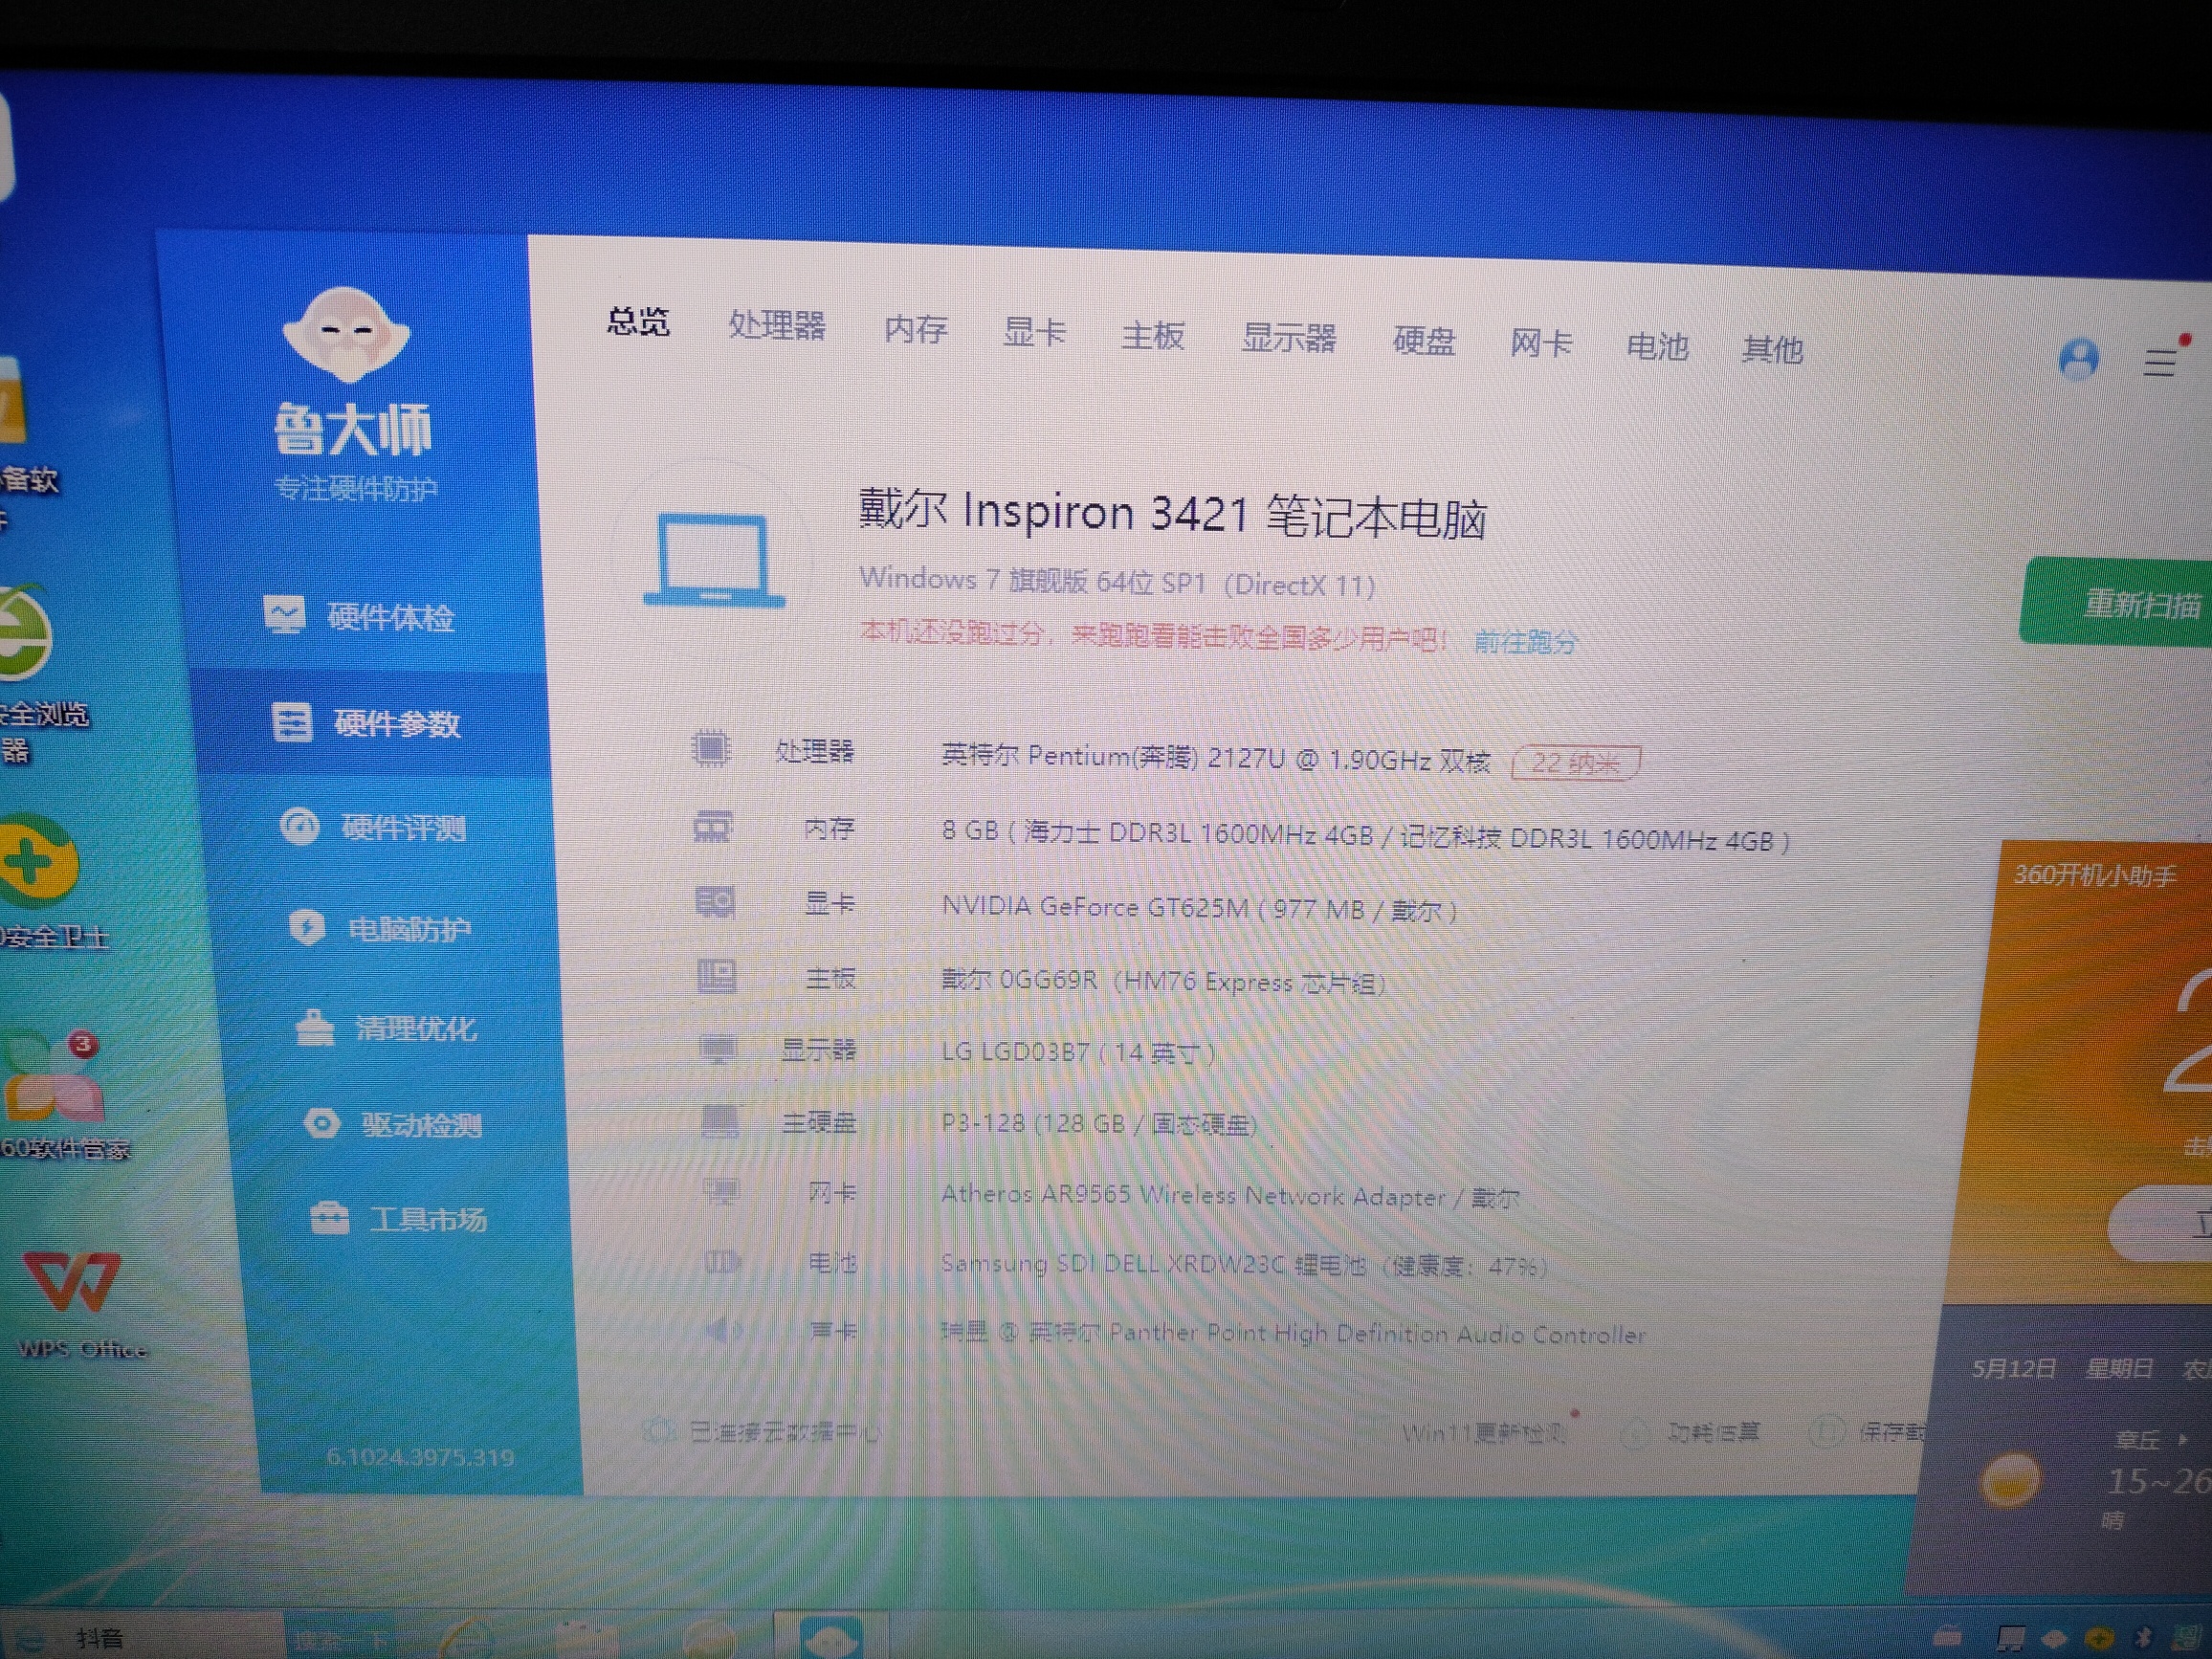The width and height of the screenshot is (2212, 1659).
Task: Click the 22 纳米 badge
Action: (1576, 763)
